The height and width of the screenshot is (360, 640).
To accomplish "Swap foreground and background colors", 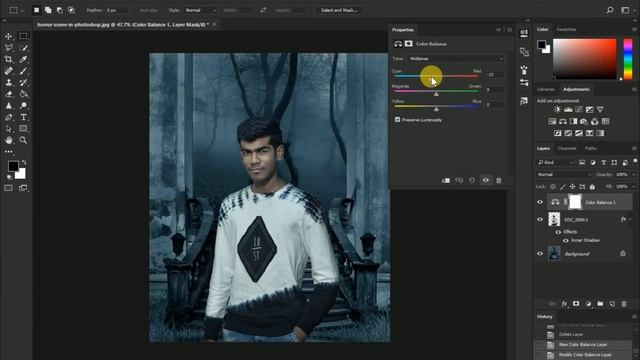I will [24, 162].
